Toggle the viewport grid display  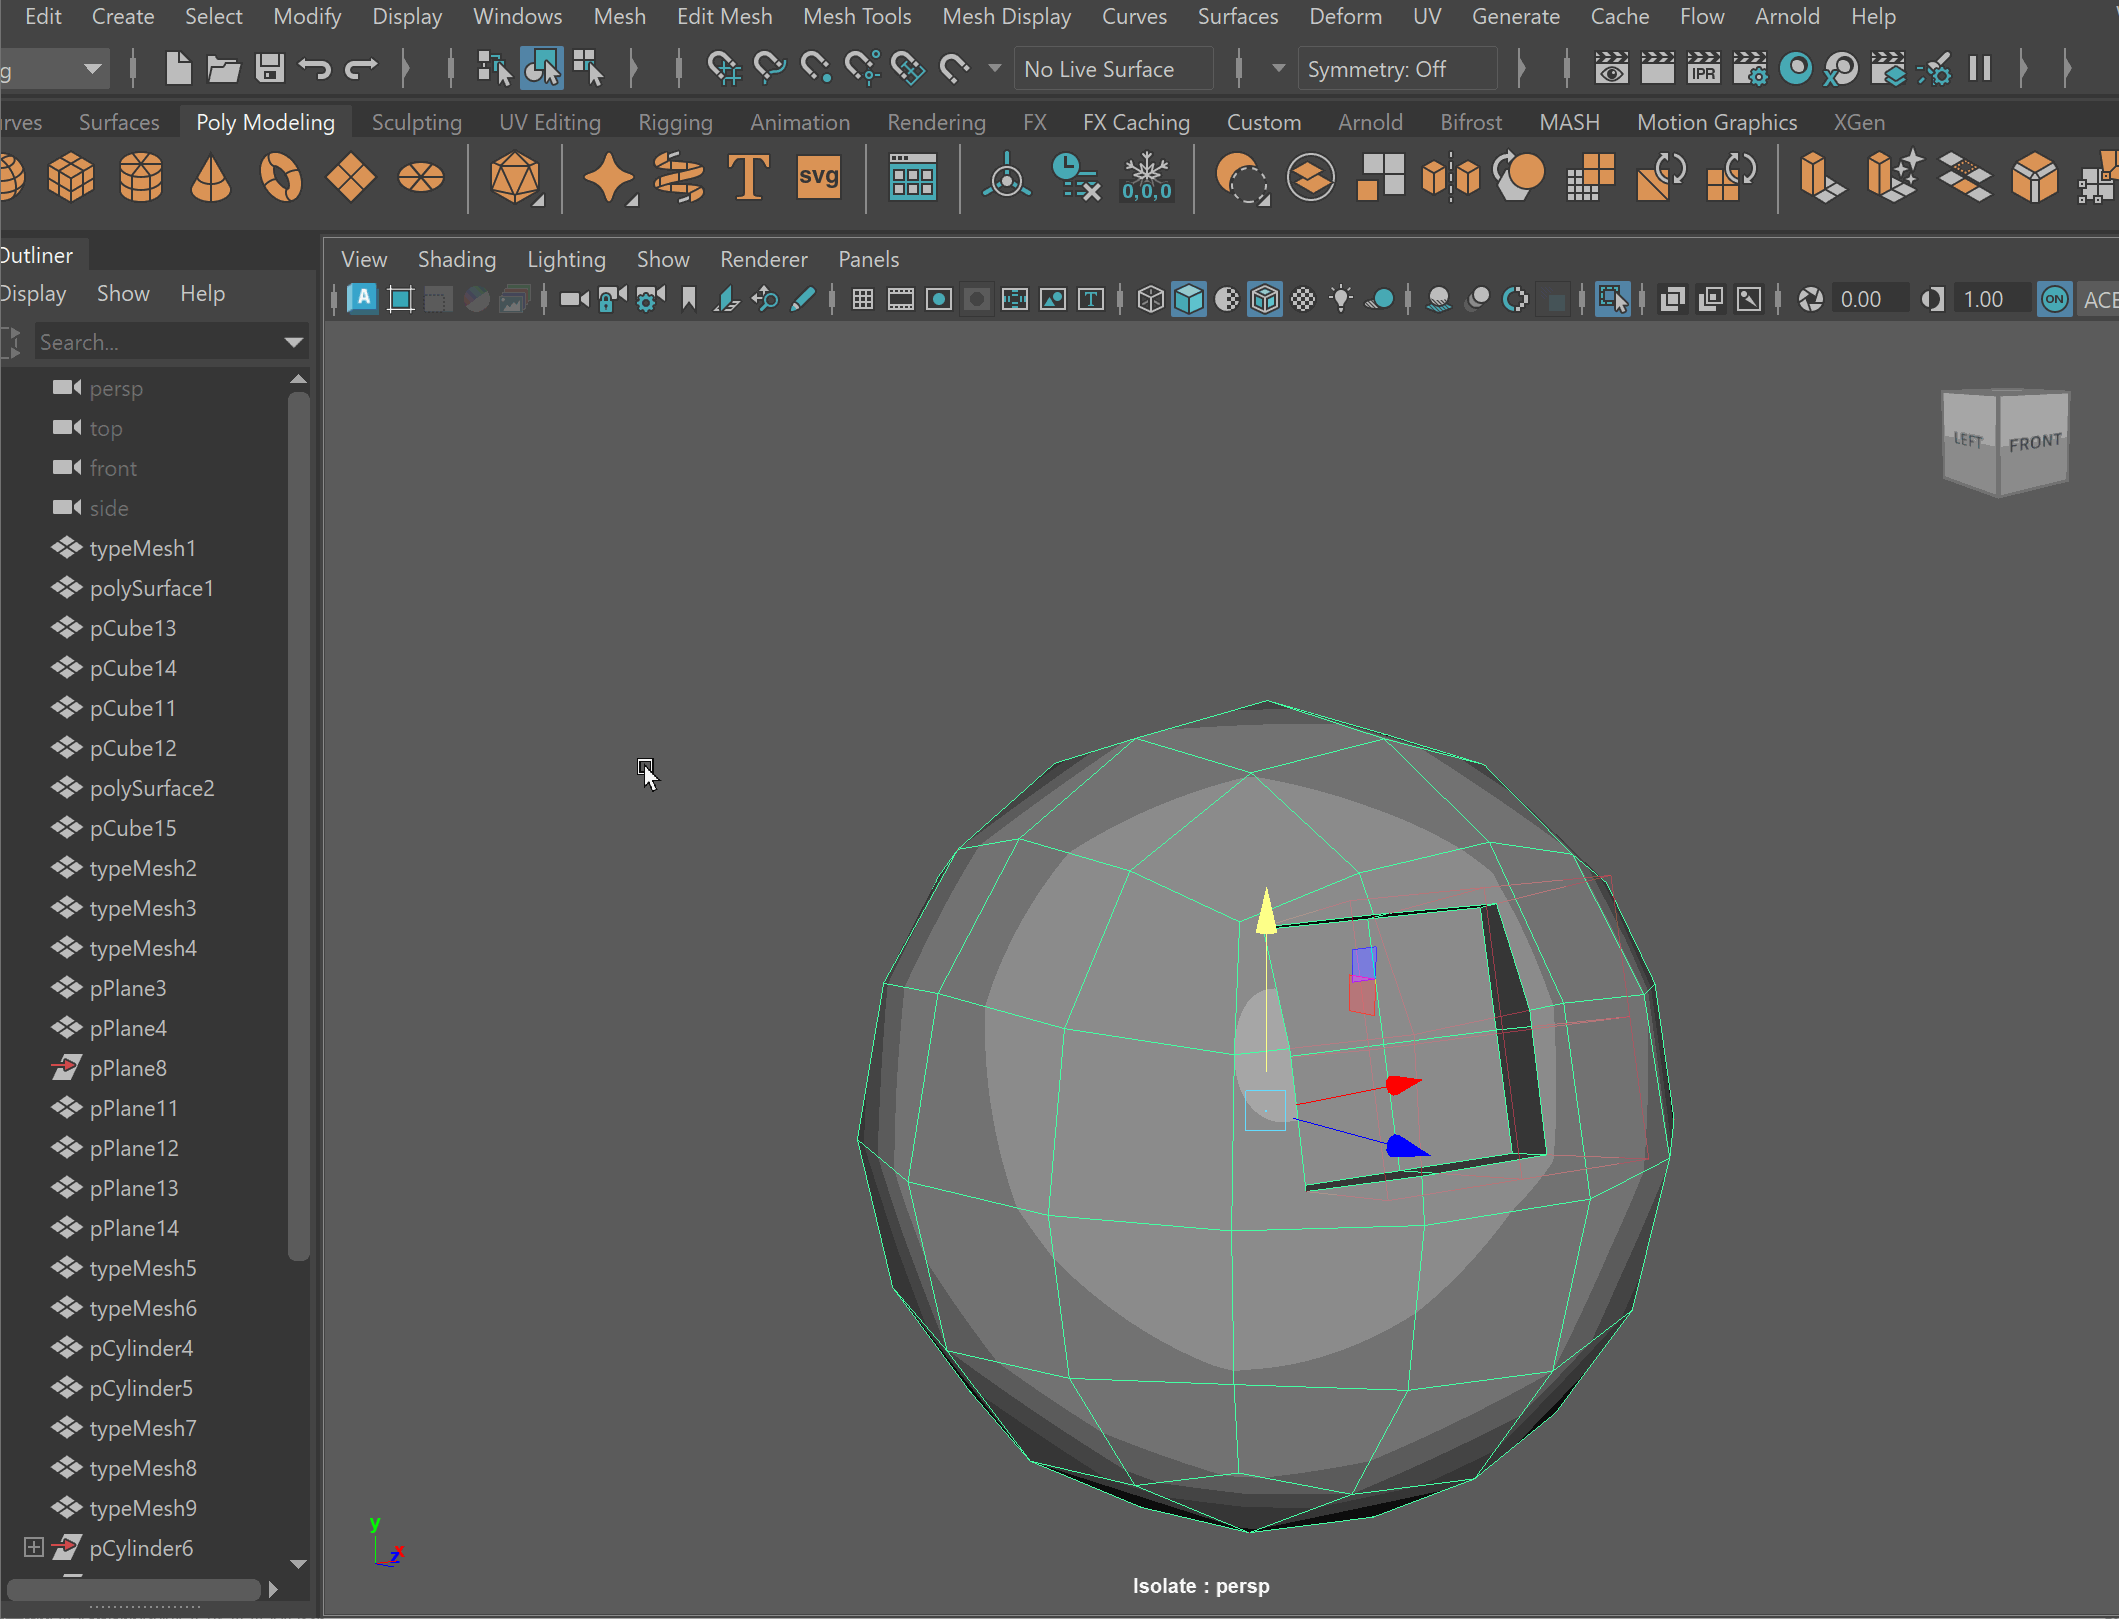coord(862,299)
